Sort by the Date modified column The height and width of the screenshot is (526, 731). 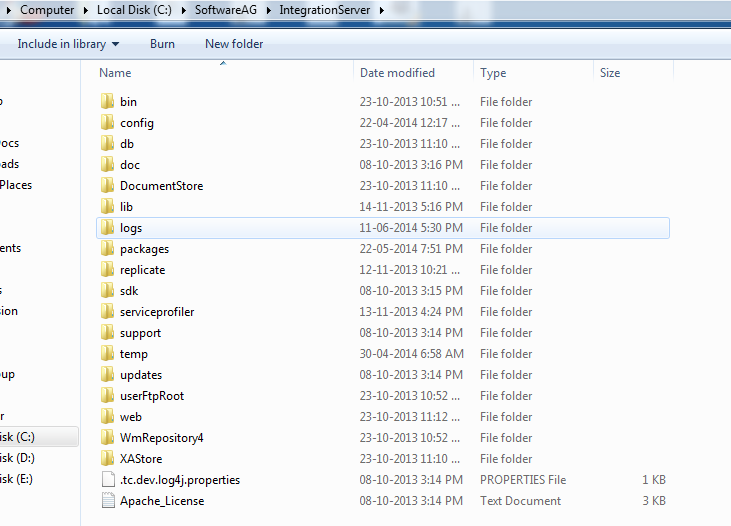click(x=397, y=73)
